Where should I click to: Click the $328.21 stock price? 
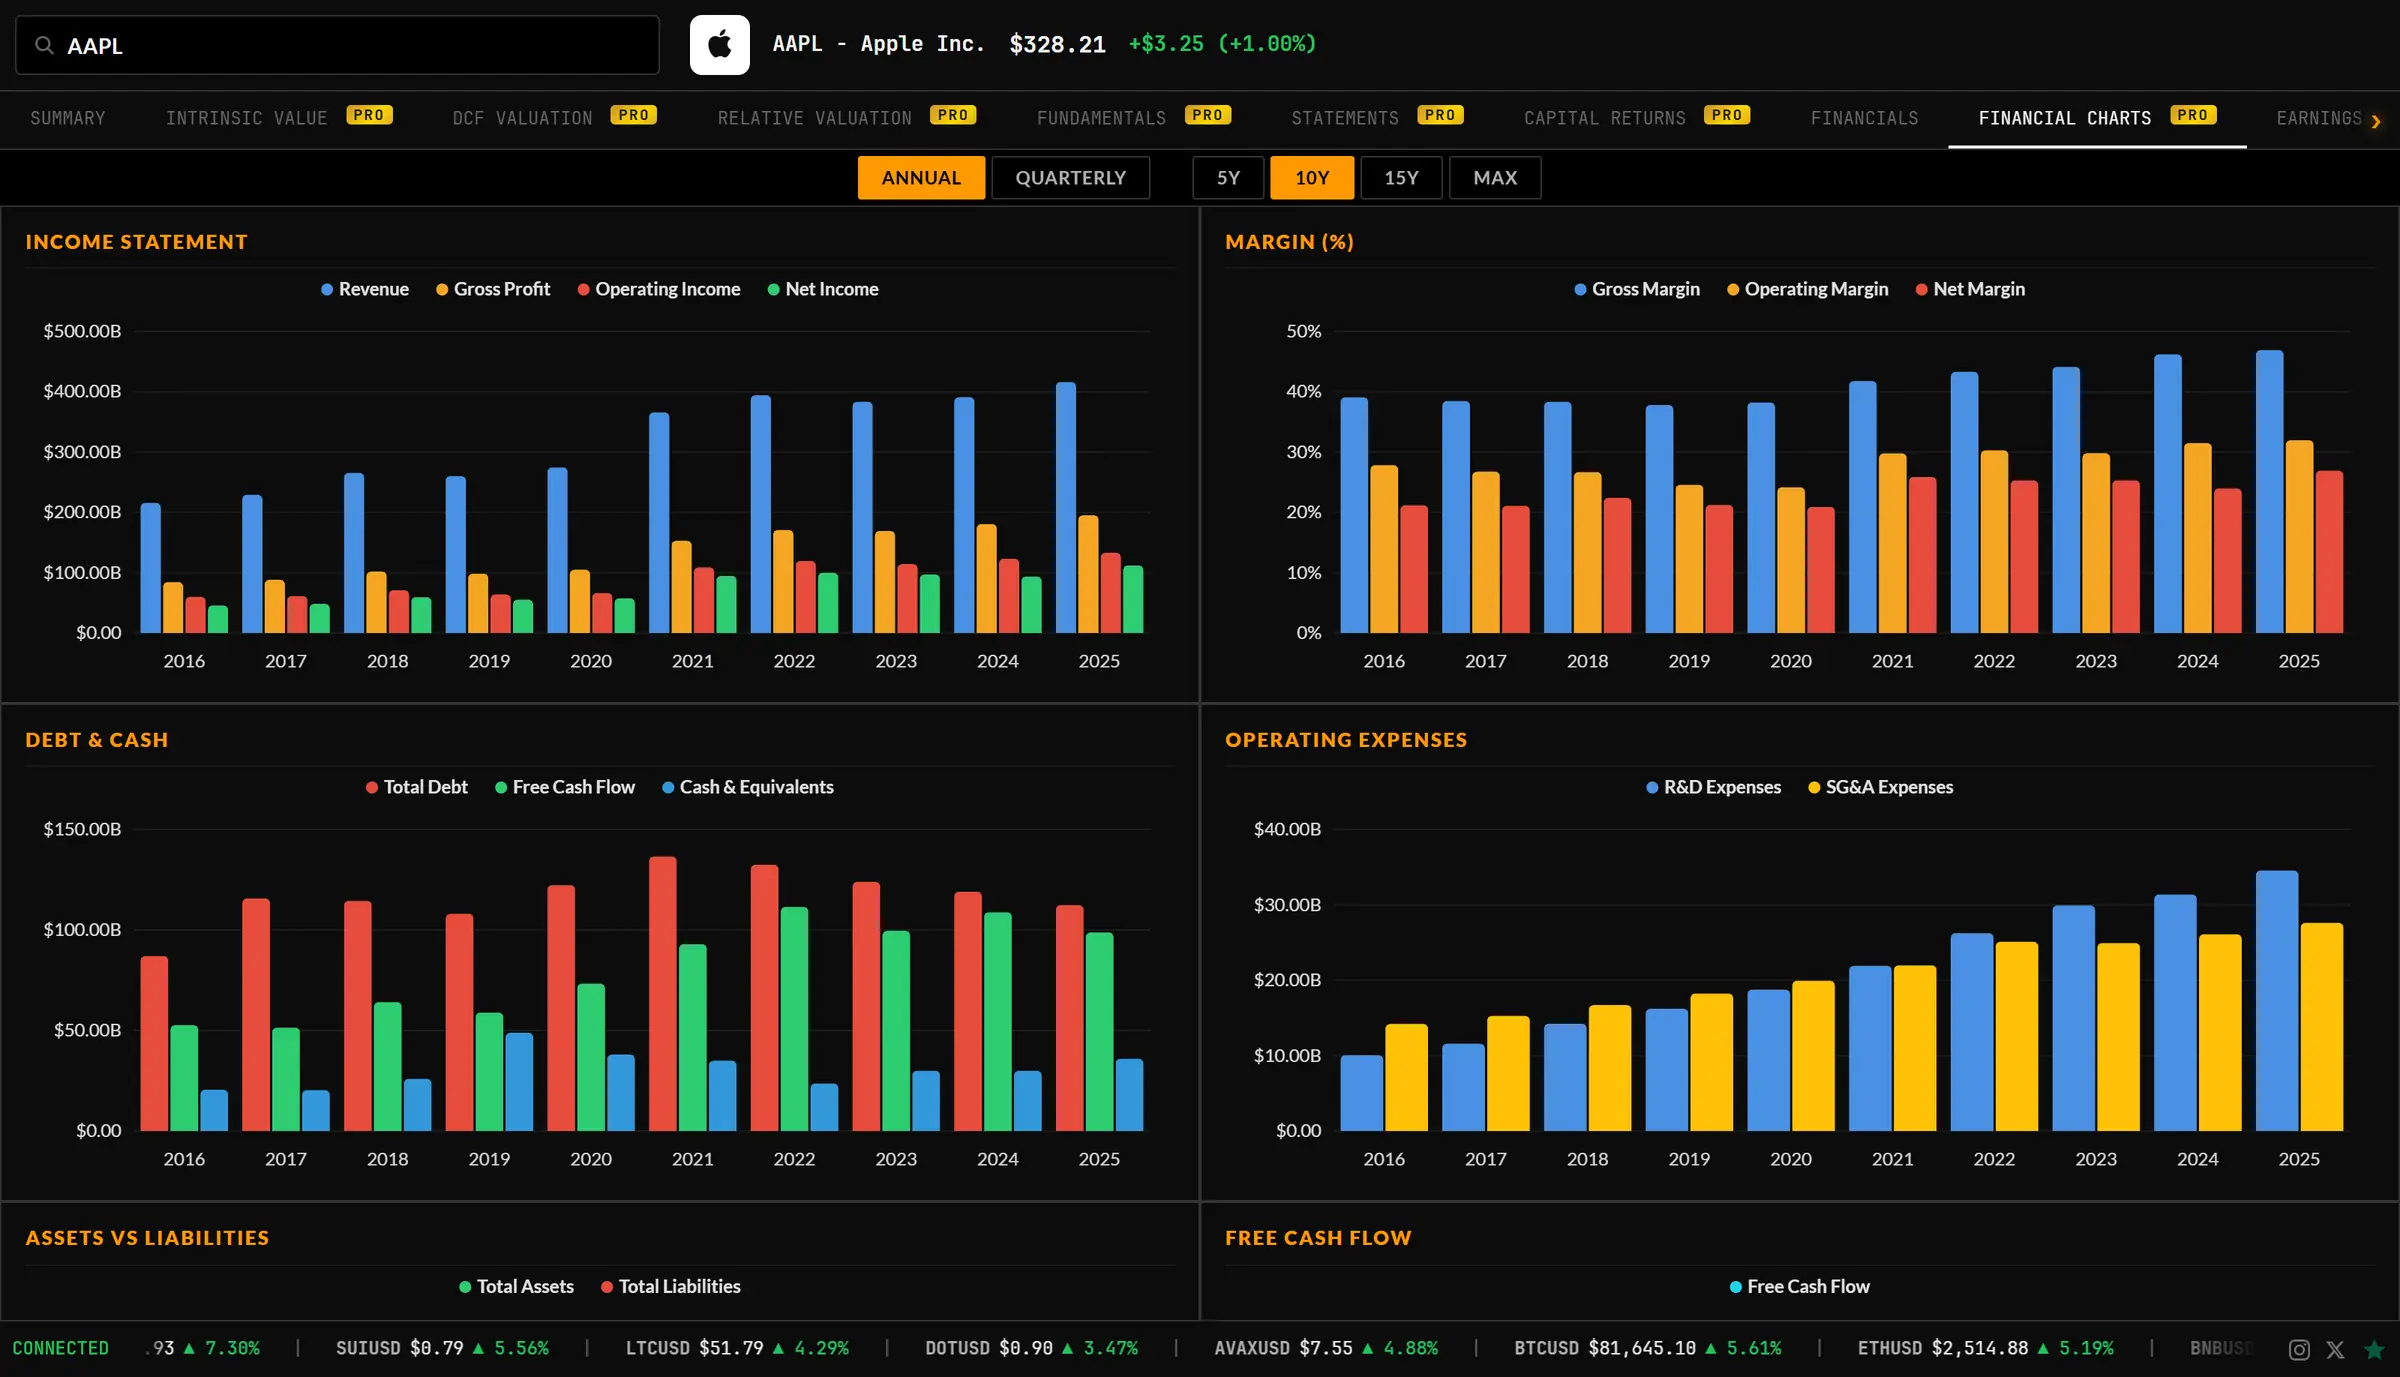pos(1058,45)
